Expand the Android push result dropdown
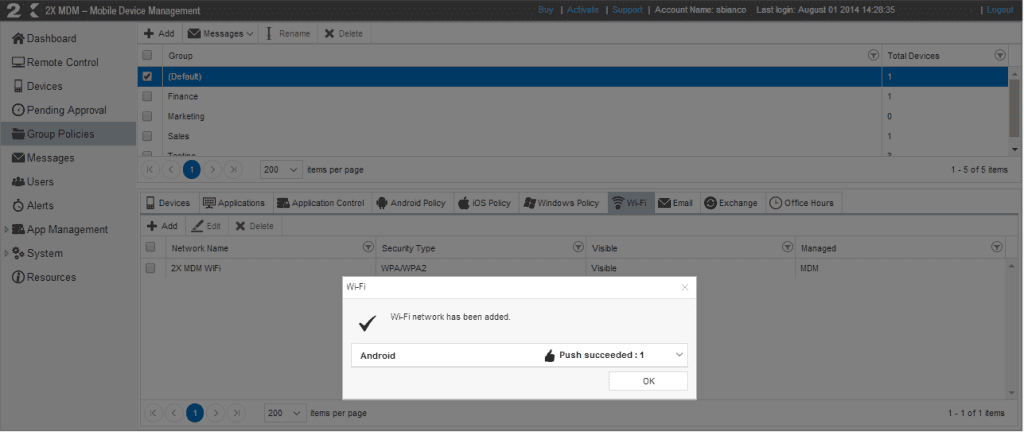1024x432 pixels. [x=679, y=355]
